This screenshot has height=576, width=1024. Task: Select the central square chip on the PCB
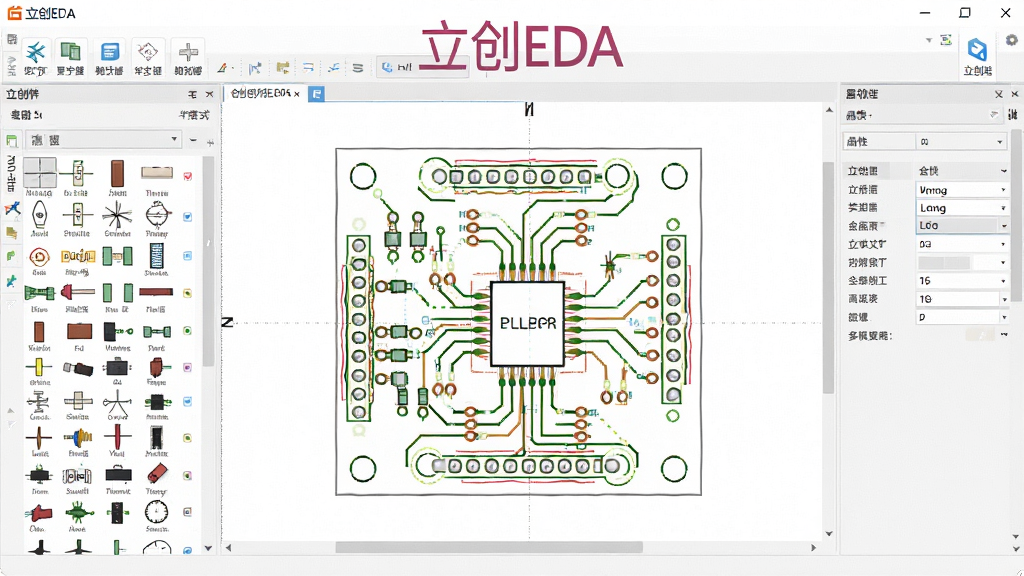[527, 323]
